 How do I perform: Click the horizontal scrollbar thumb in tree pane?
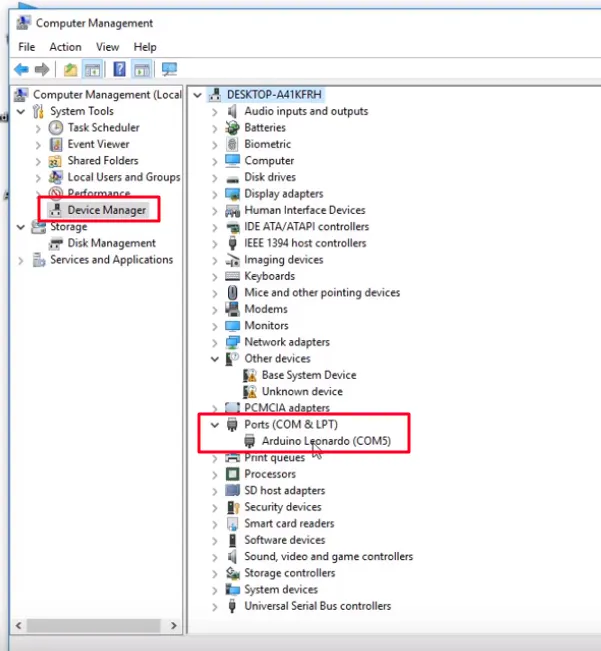click(x=93, y=626)
